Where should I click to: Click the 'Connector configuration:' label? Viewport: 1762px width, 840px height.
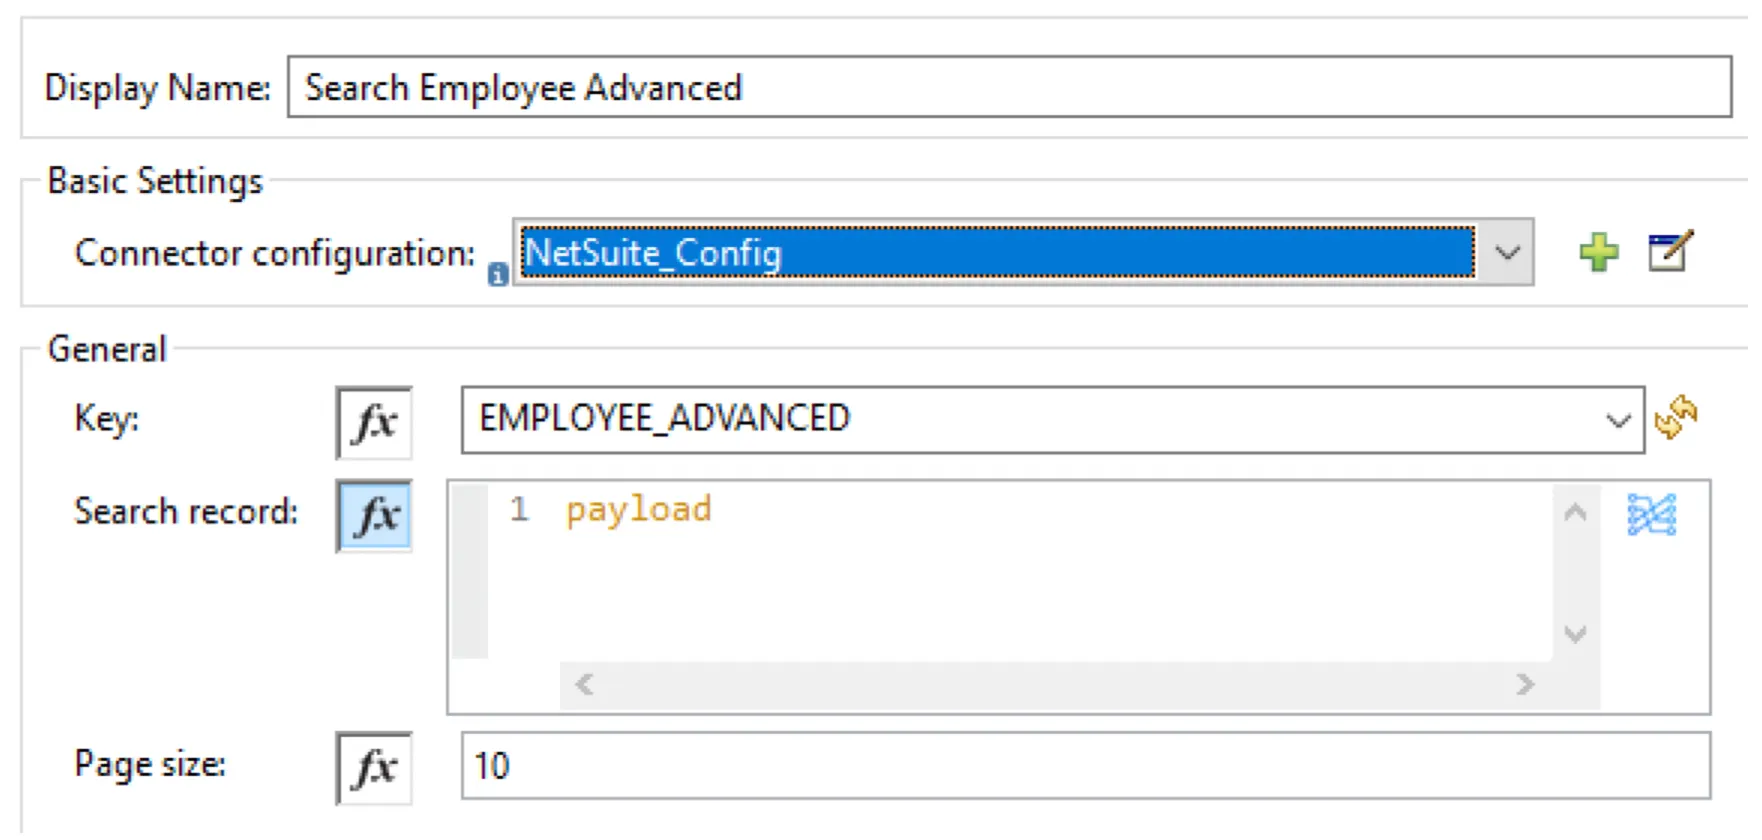click(275, 254)
